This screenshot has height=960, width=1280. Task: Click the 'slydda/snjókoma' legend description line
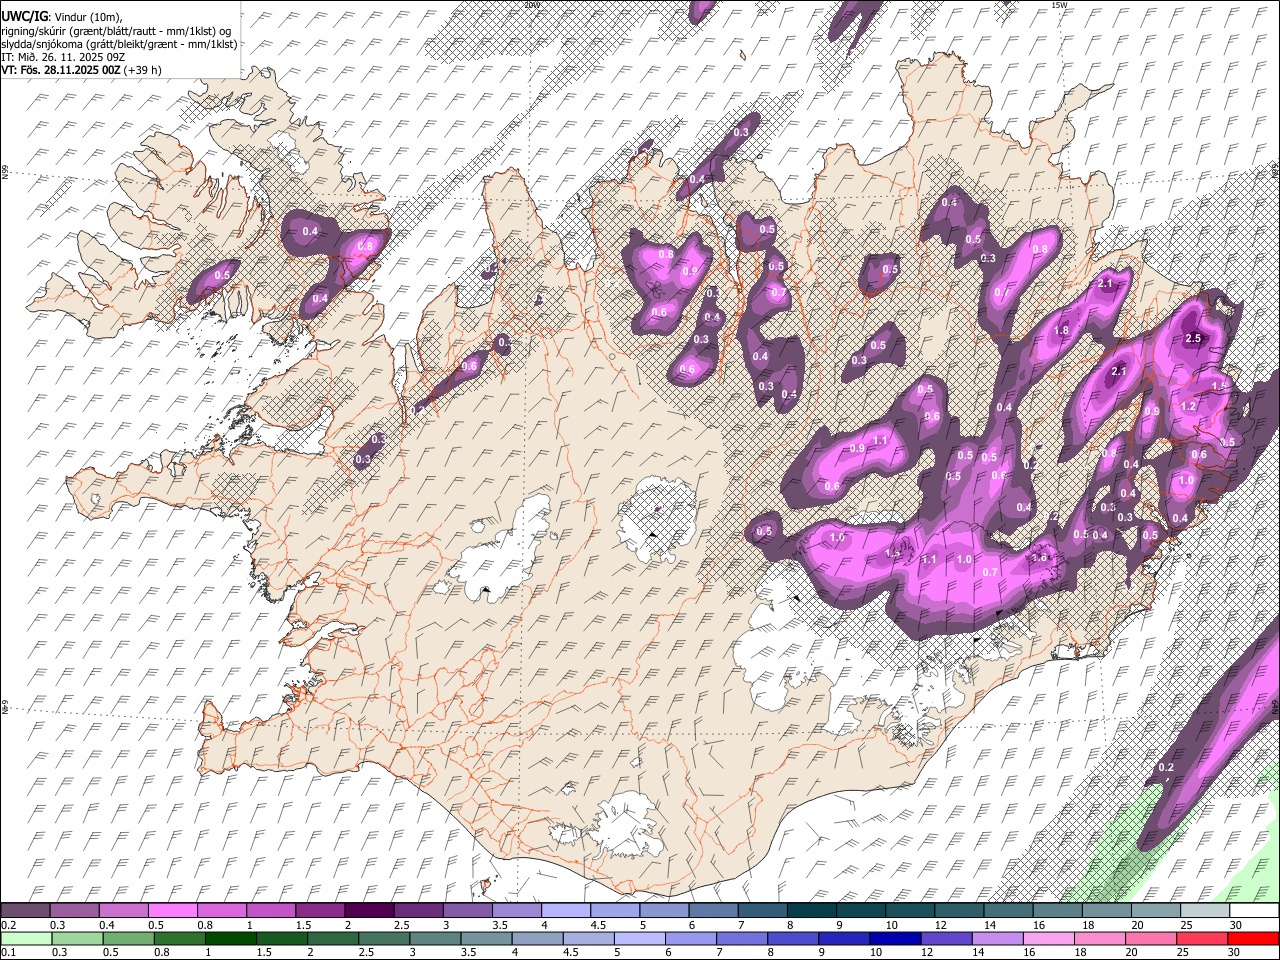coord(119,44)
